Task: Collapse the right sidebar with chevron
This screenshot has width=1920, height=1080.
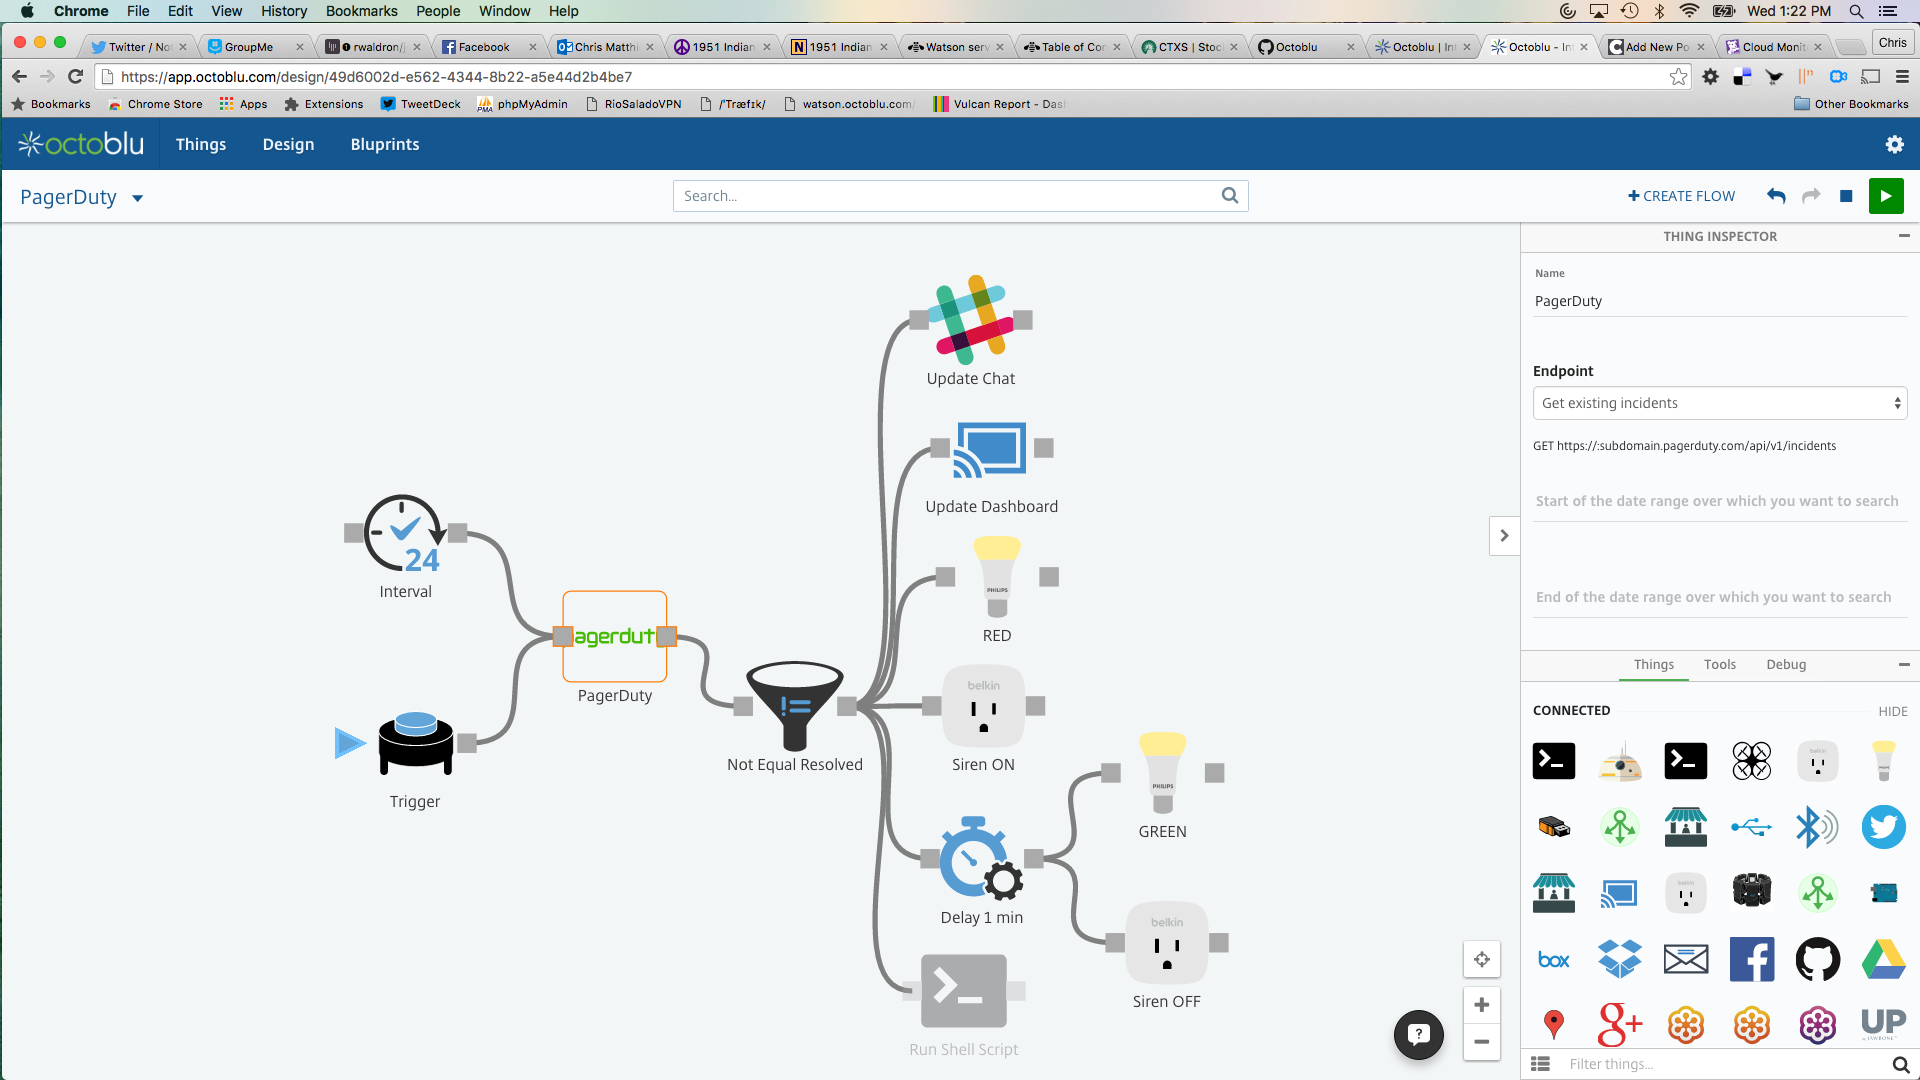Action: point(1504,536)
